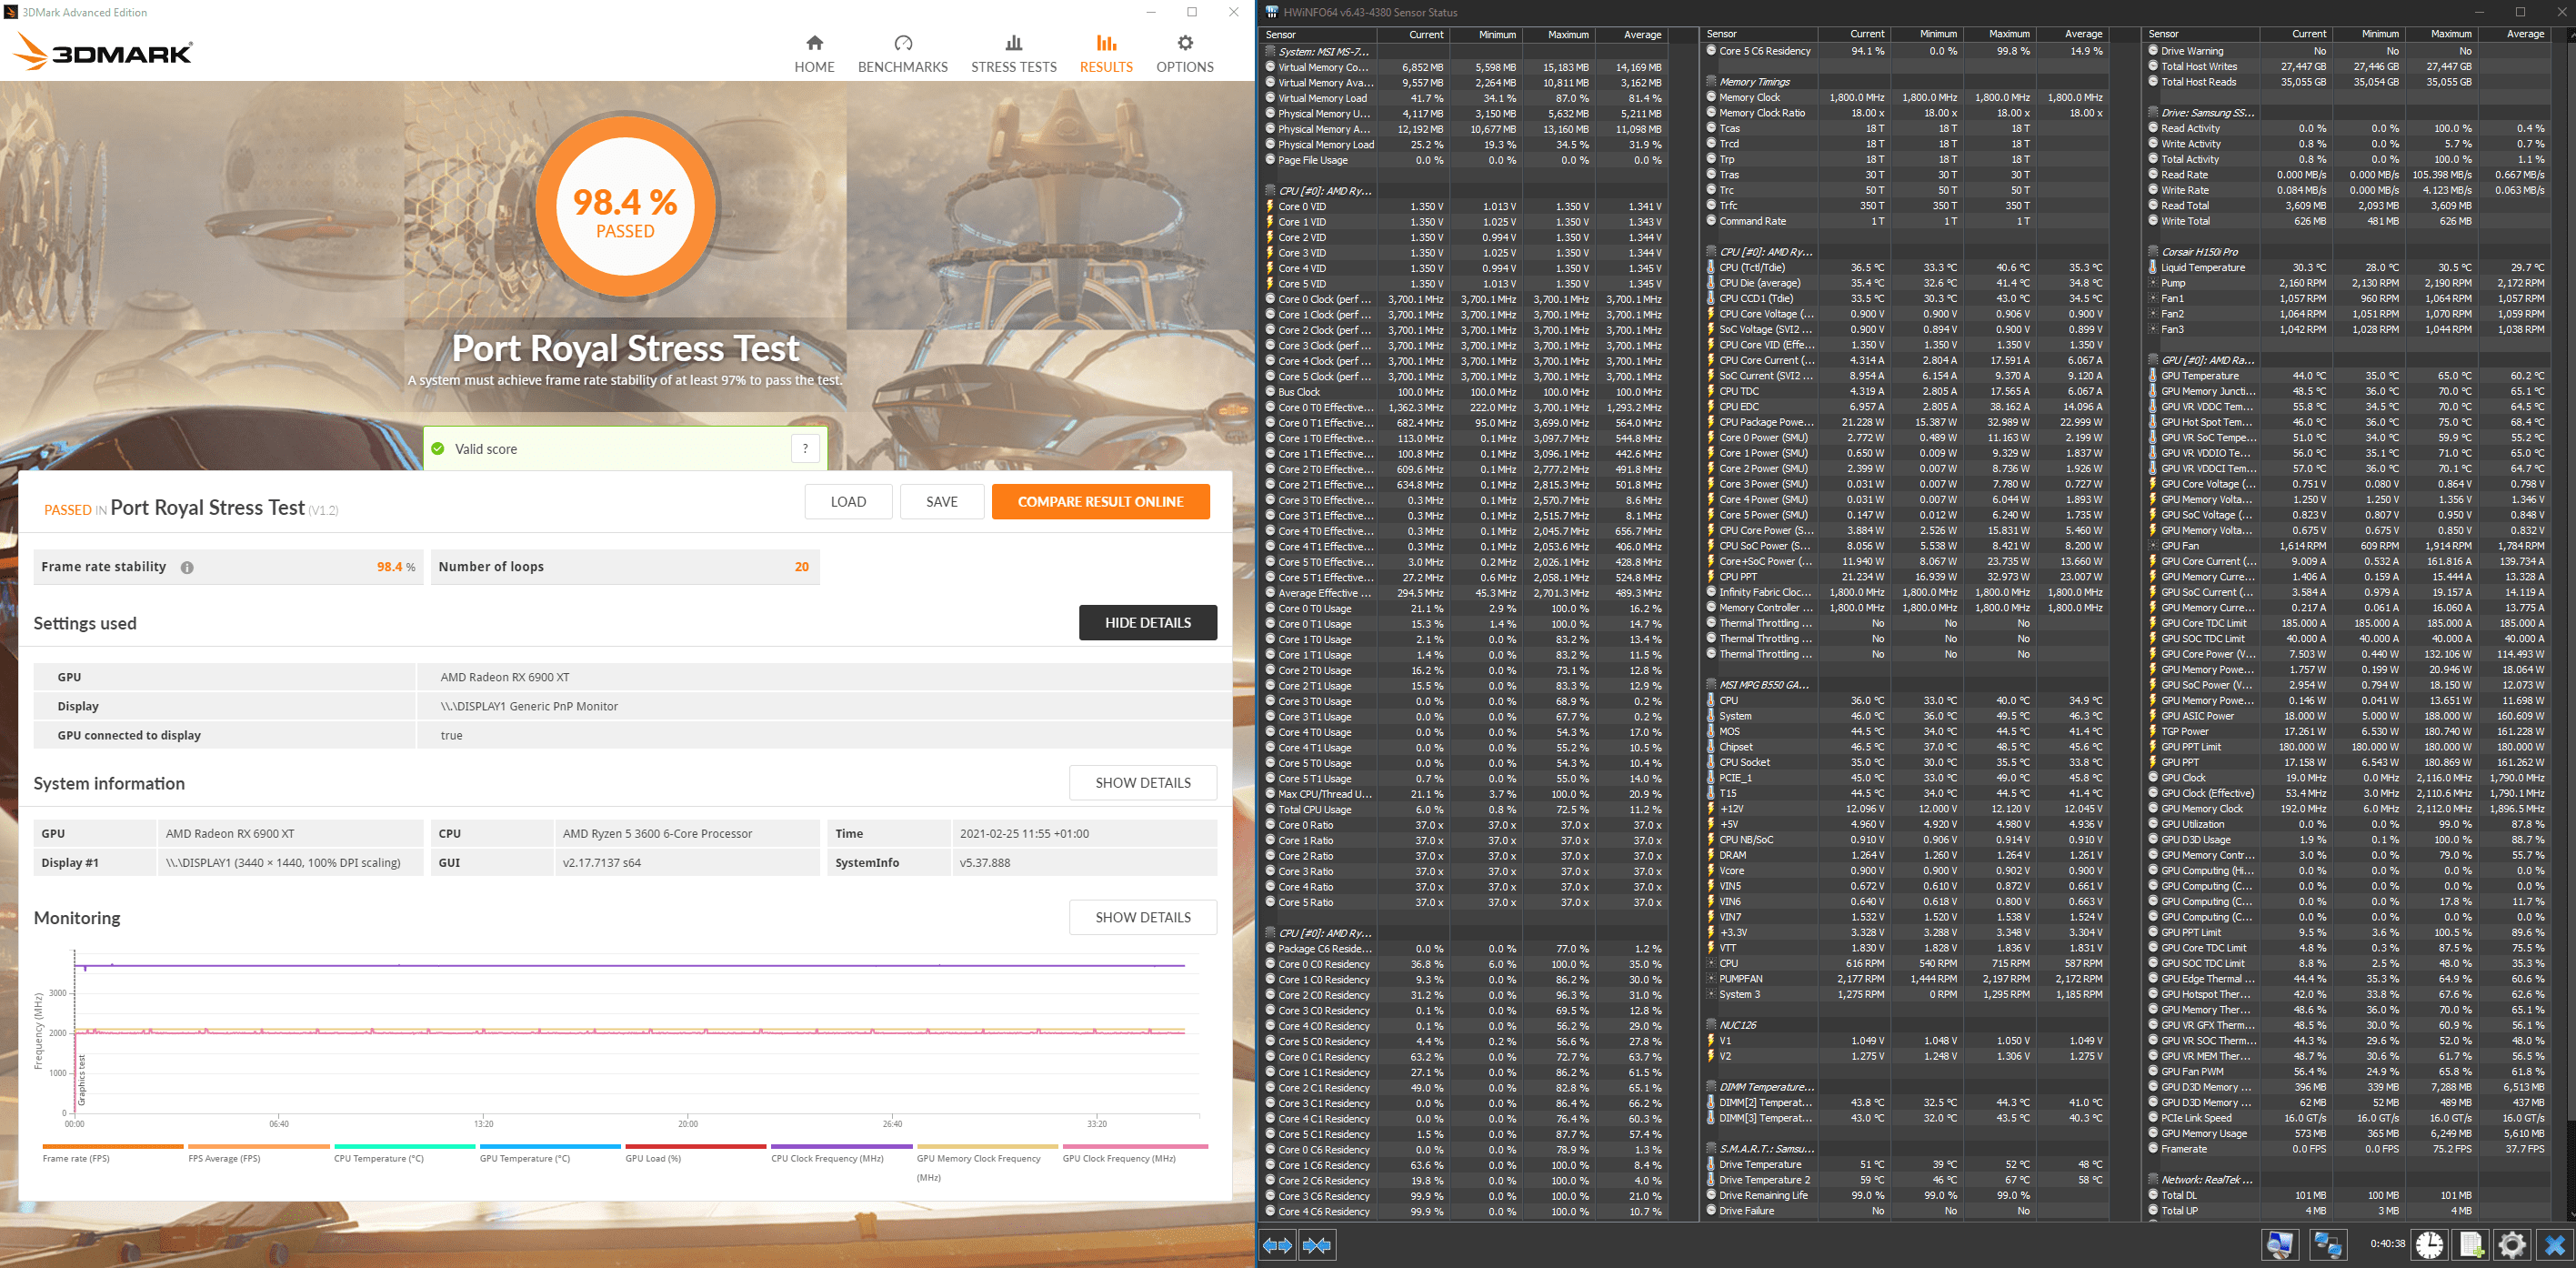Click the AMD Radeon RX 6900 XT settings value

pos(505,677)
